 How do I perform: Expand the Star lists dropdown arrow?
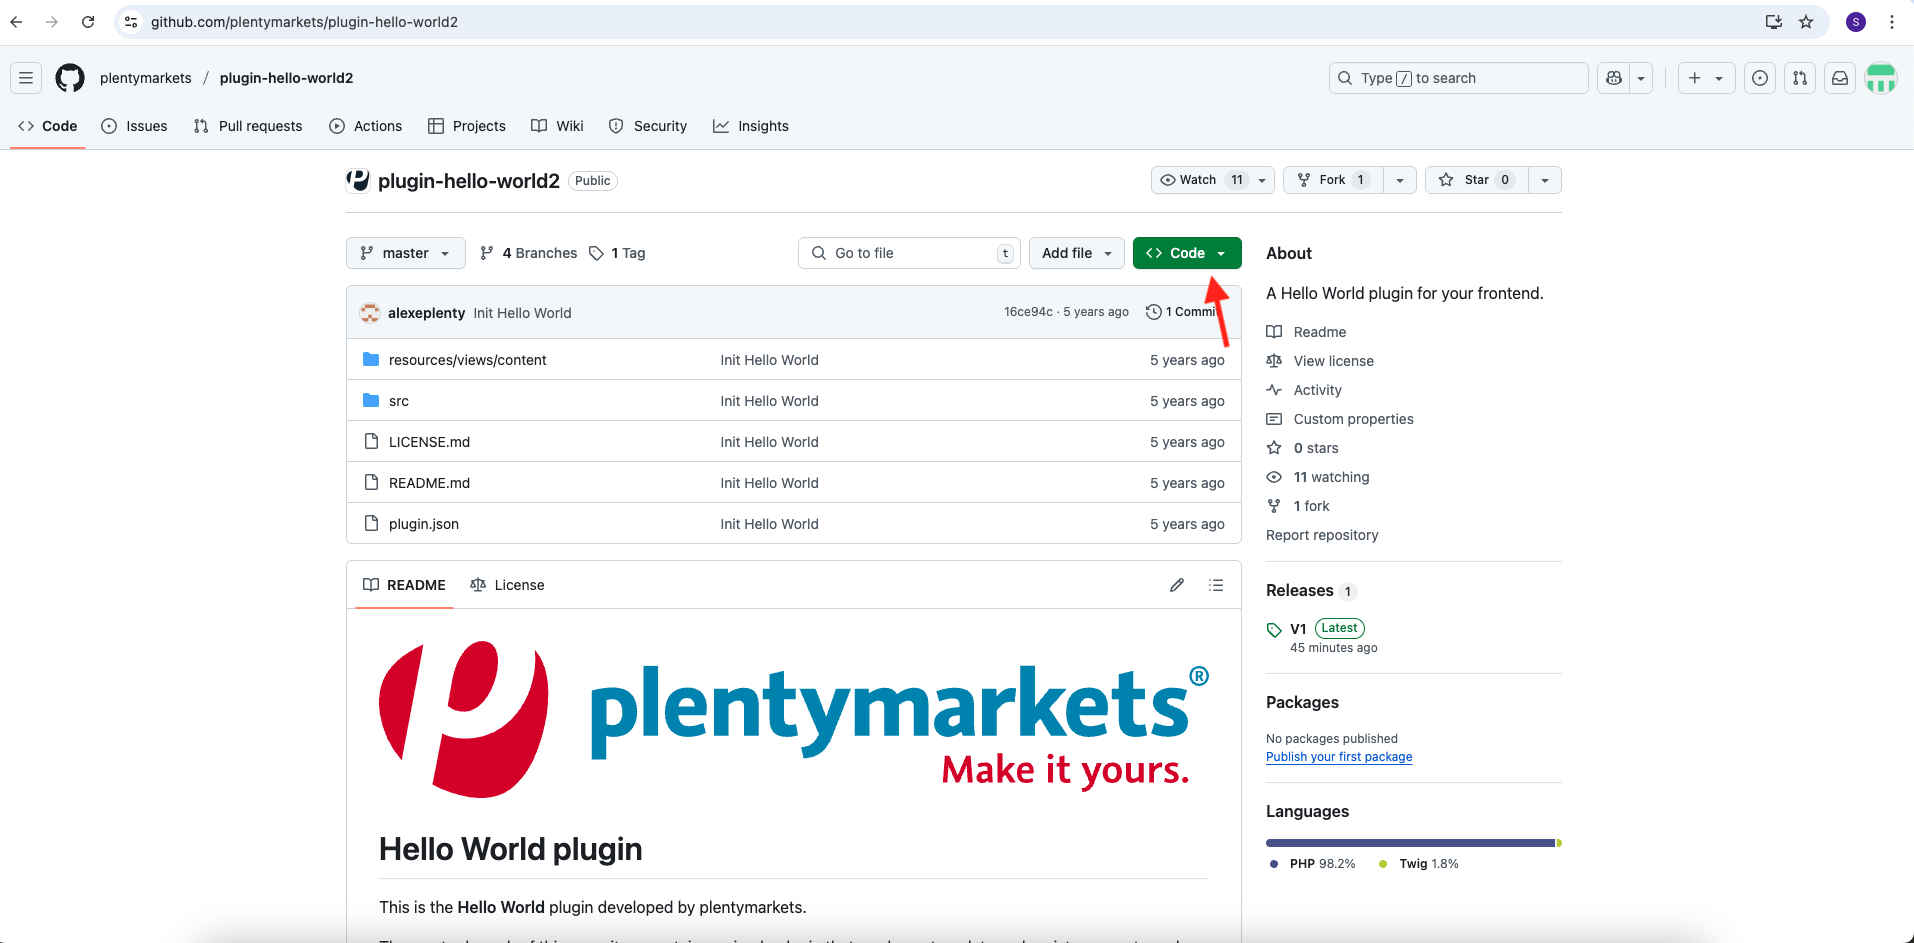(1545, 180)
